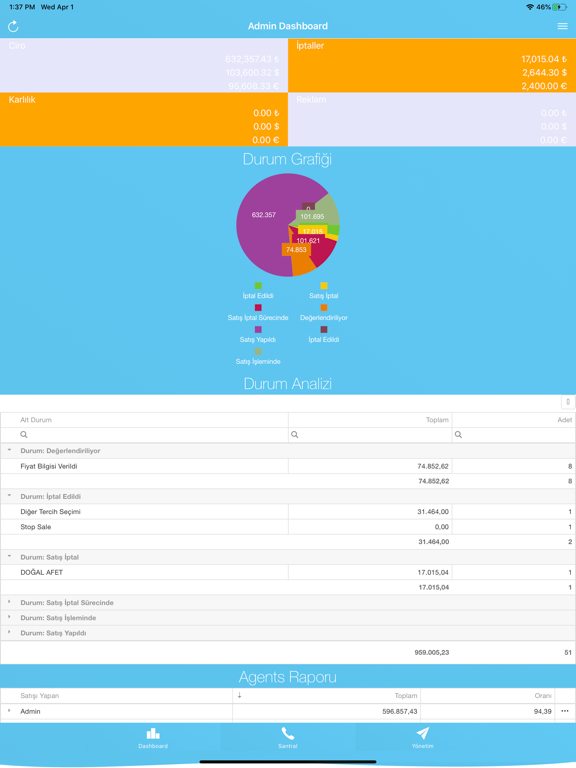Toggle Satış İptal Sürecinde legend swatch

(258, 308)
